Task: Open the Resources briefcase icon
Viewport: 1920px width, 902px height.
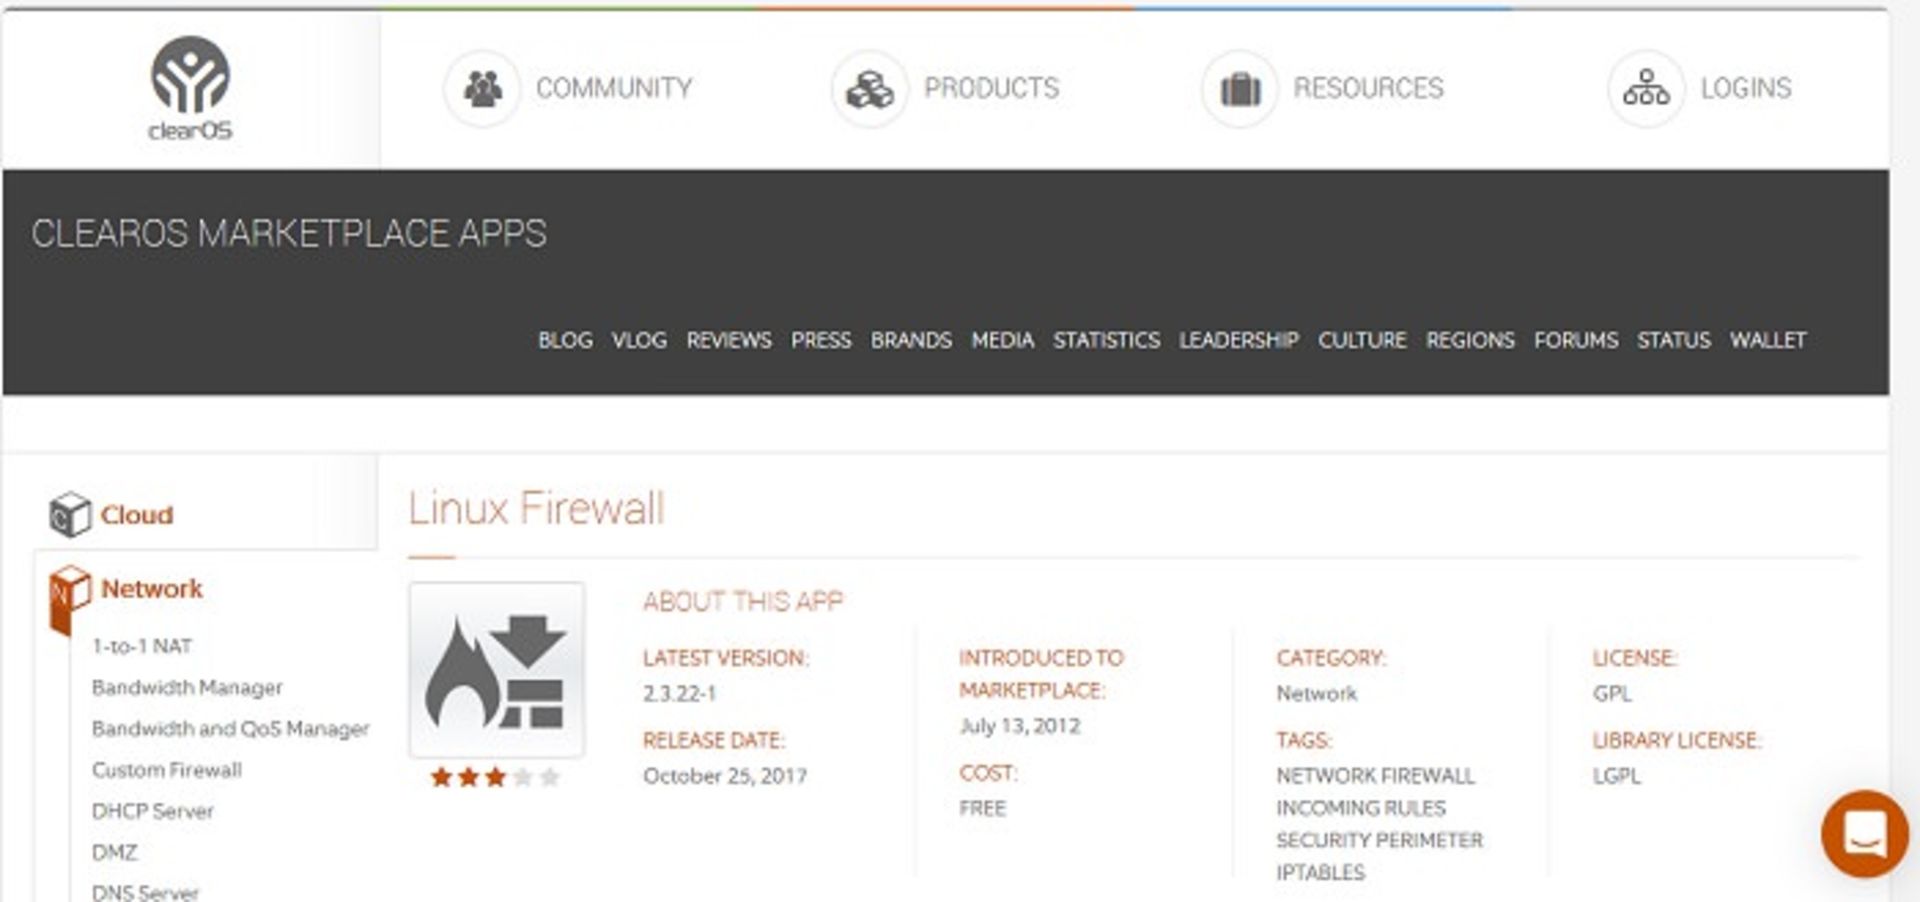Action: (x=1239, y=89)
